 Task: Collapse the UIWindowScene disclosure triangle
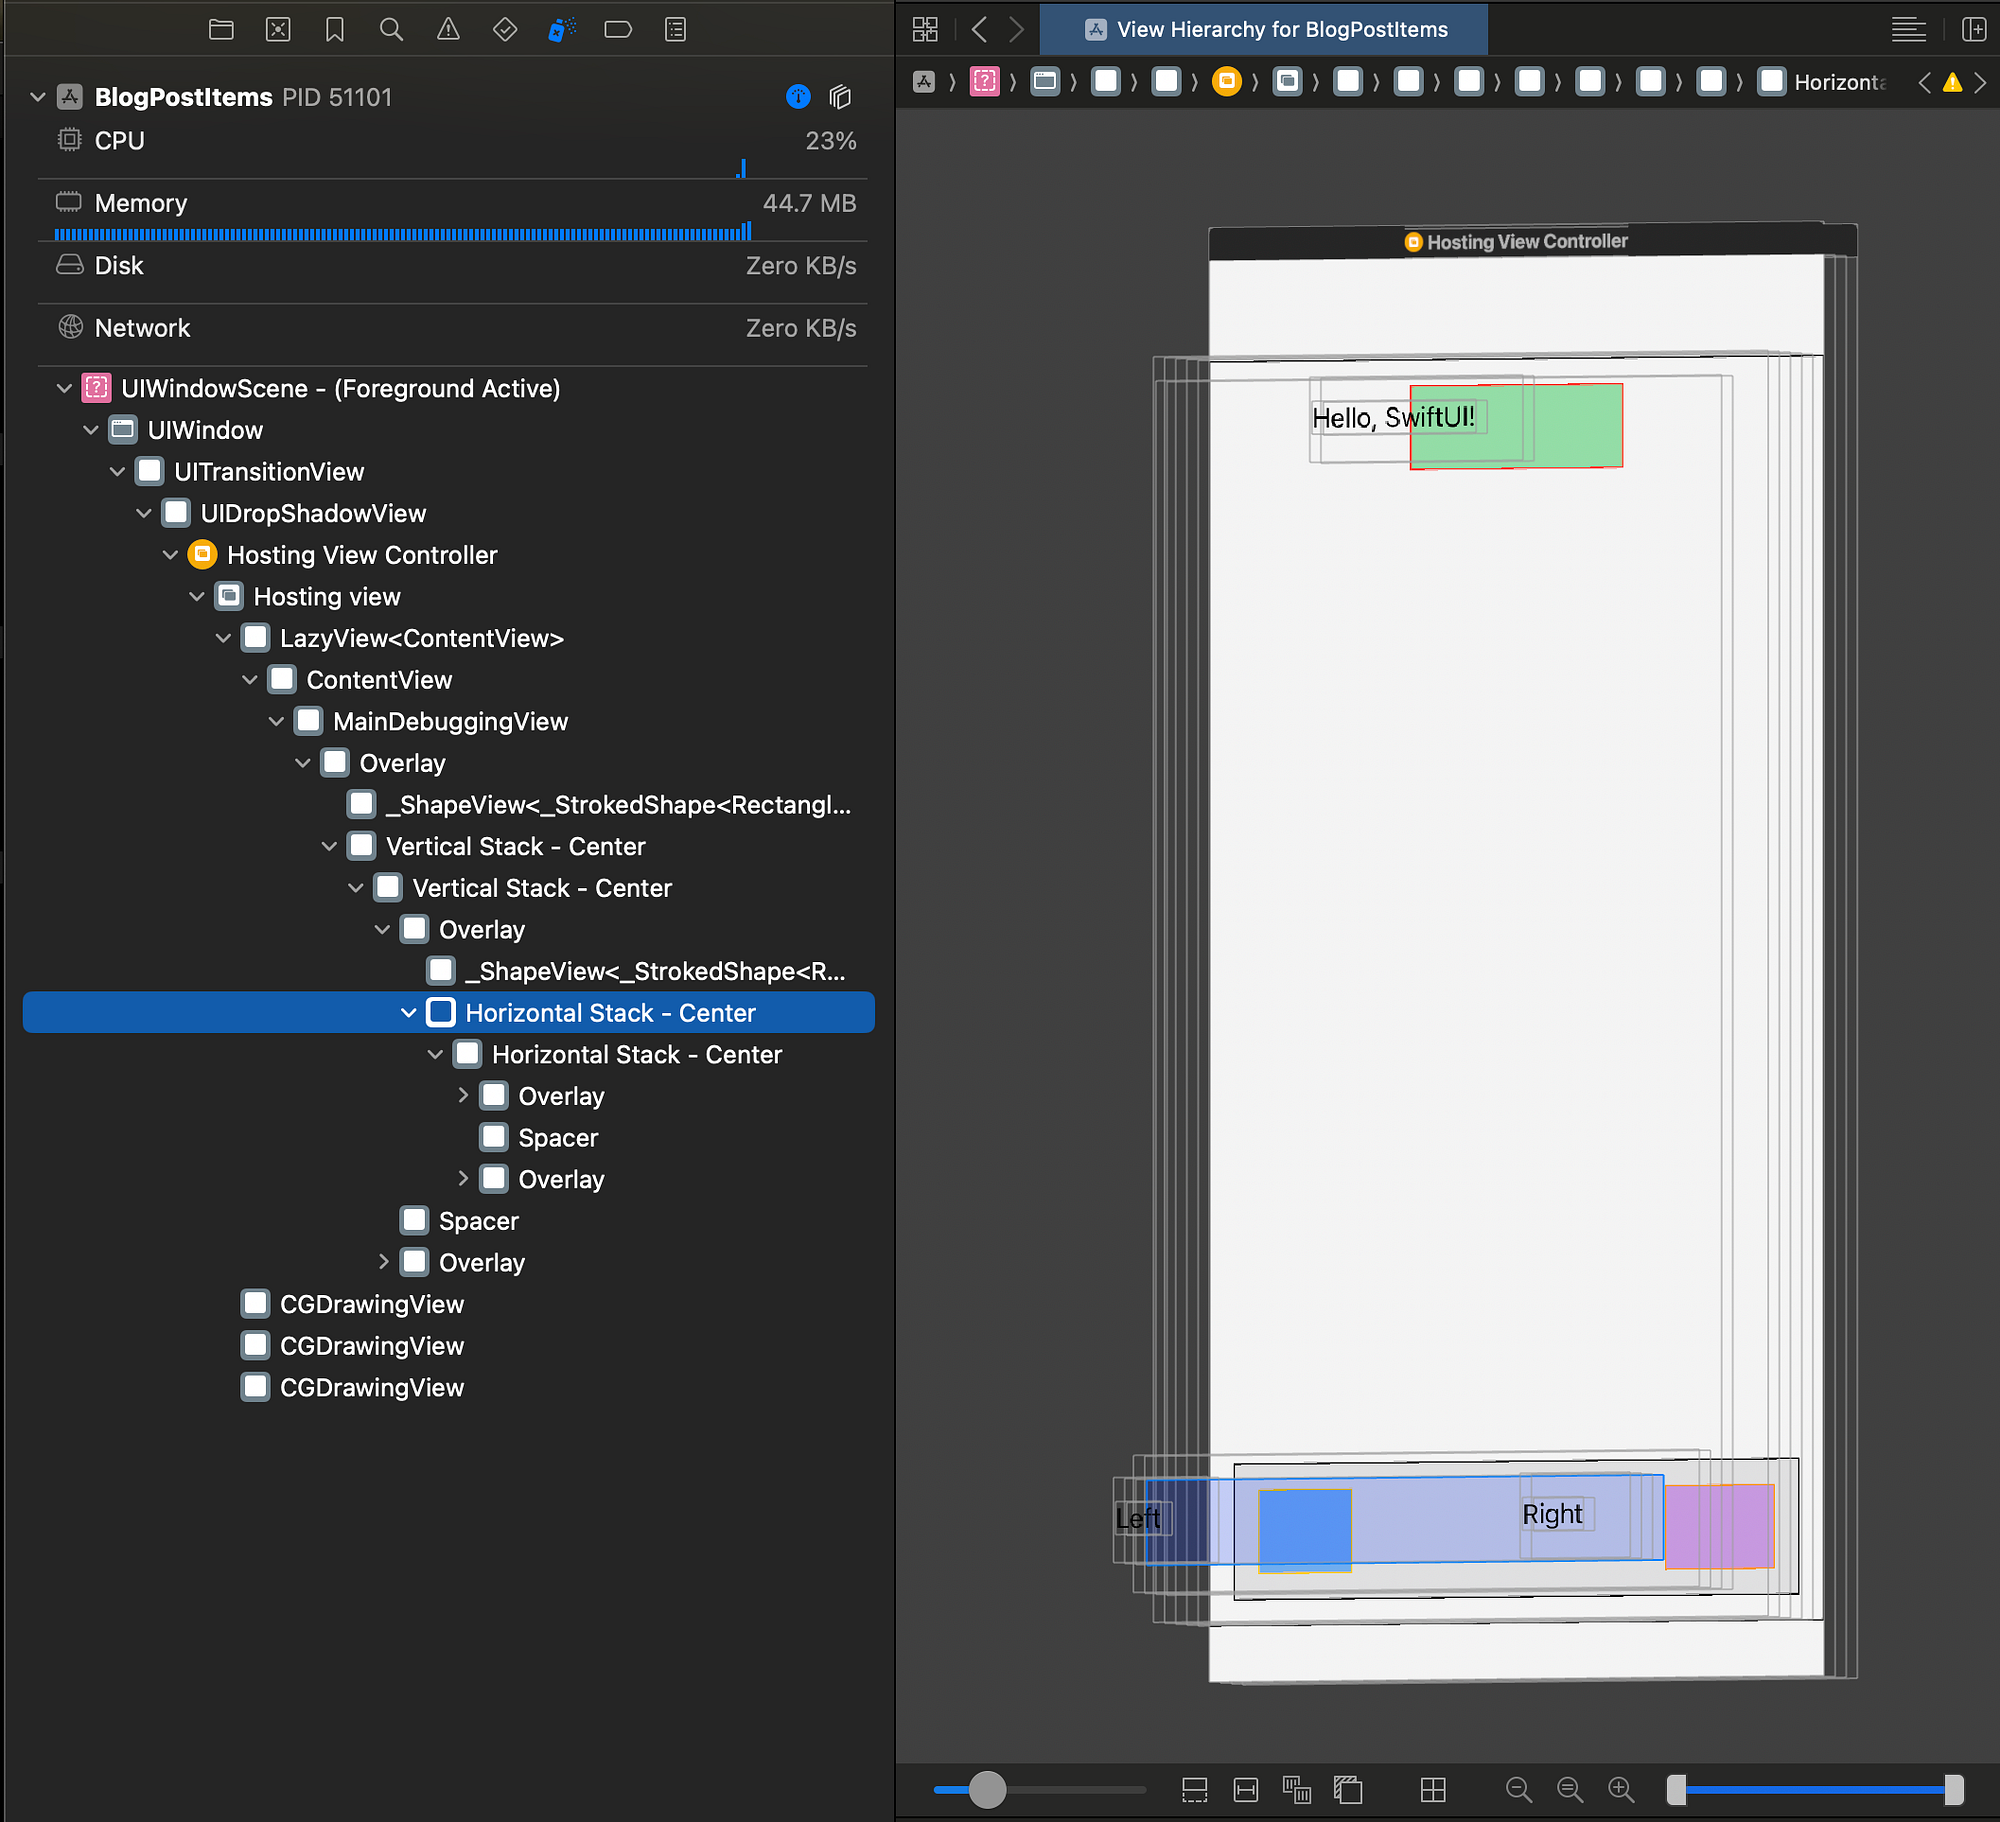[x=64, y=388]
